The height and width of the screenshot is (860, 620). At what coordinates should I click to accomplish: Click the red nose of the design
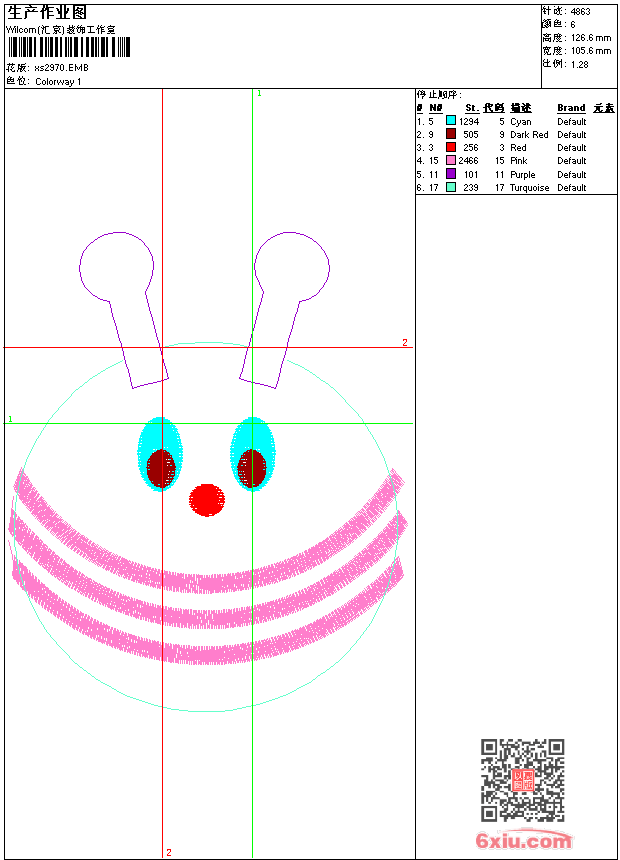(207, 499)
